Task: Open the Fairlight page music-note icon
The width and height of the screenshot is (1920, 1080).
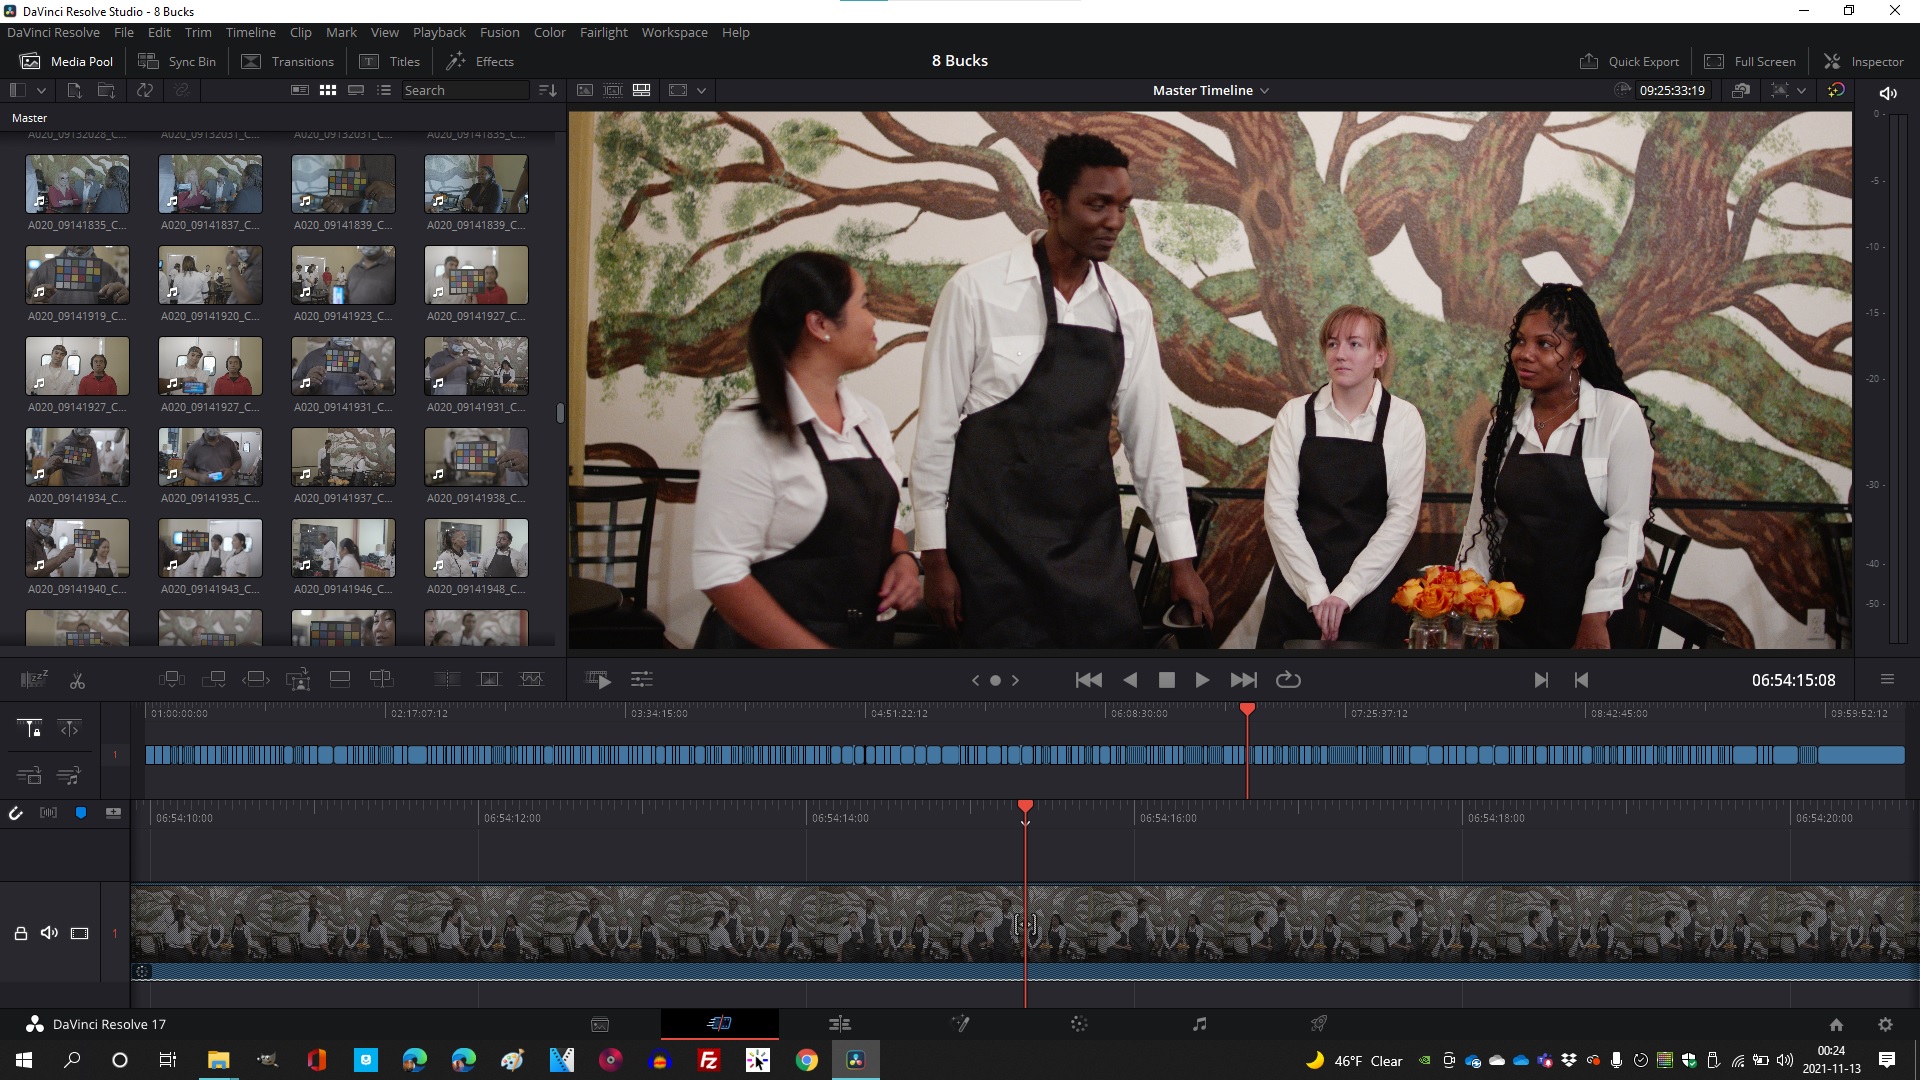Action: [x=1199, y=1024]
